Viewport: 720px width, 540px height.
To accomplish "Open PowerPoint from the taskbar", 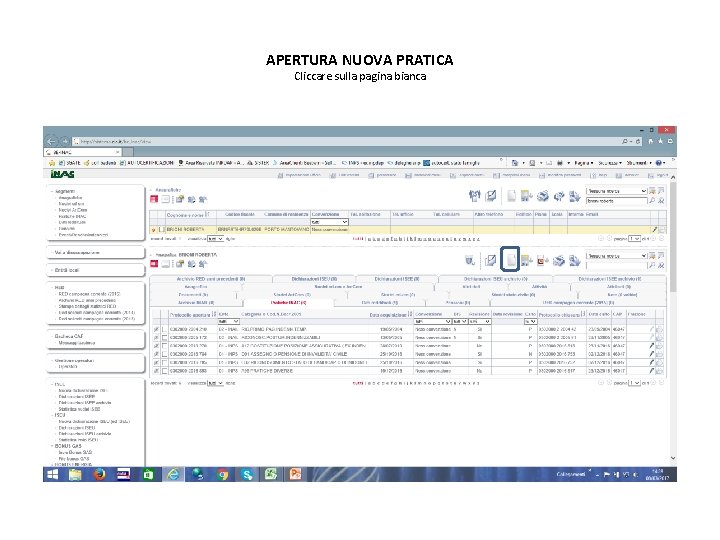I will 295,474.
